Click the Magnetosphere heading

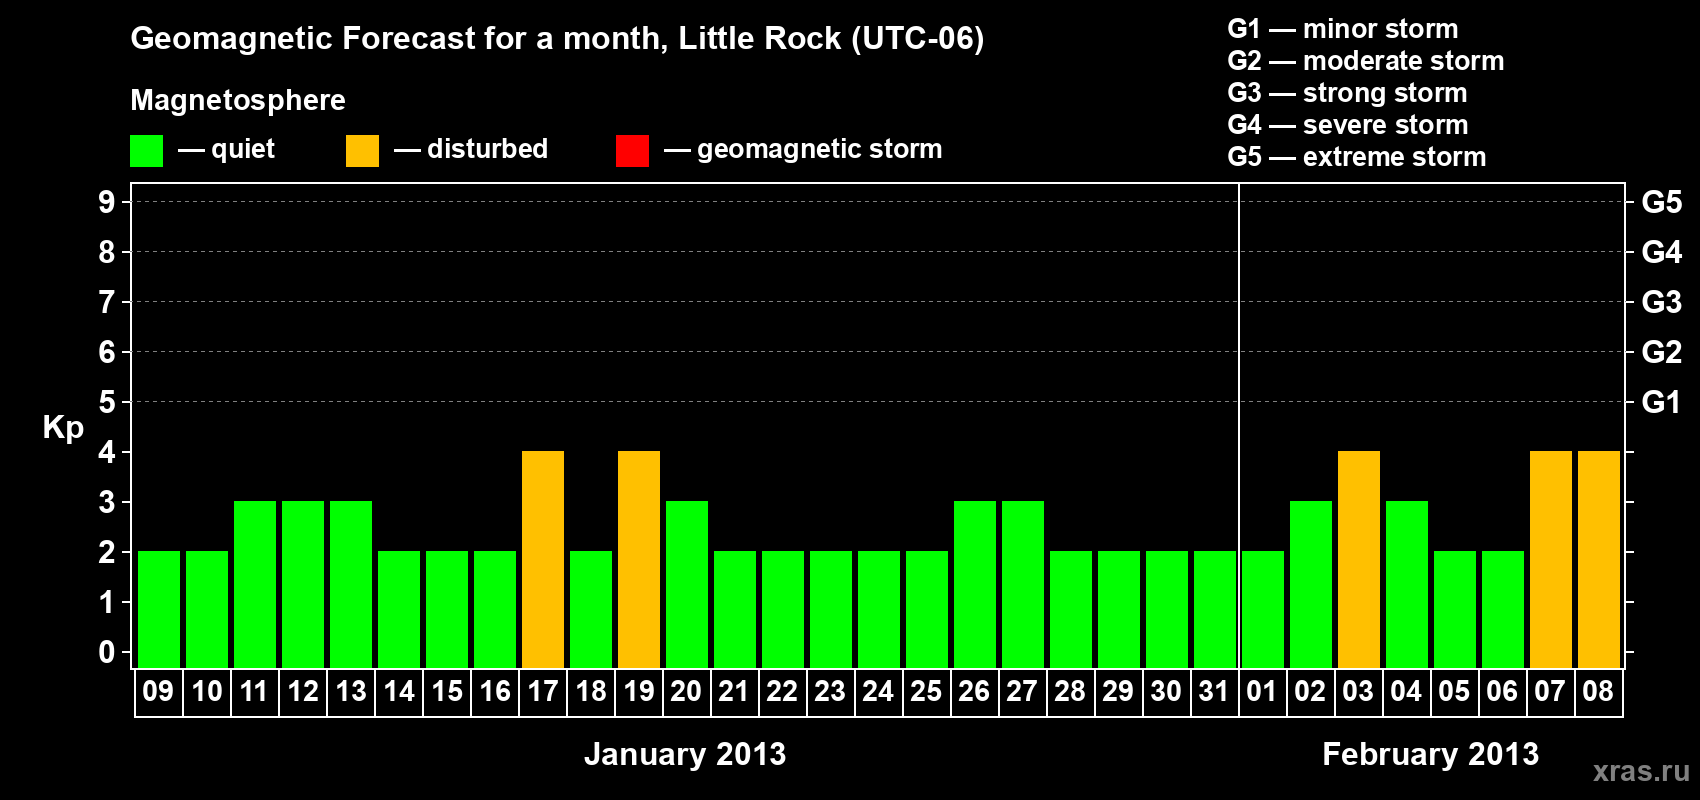coord(238,100)
